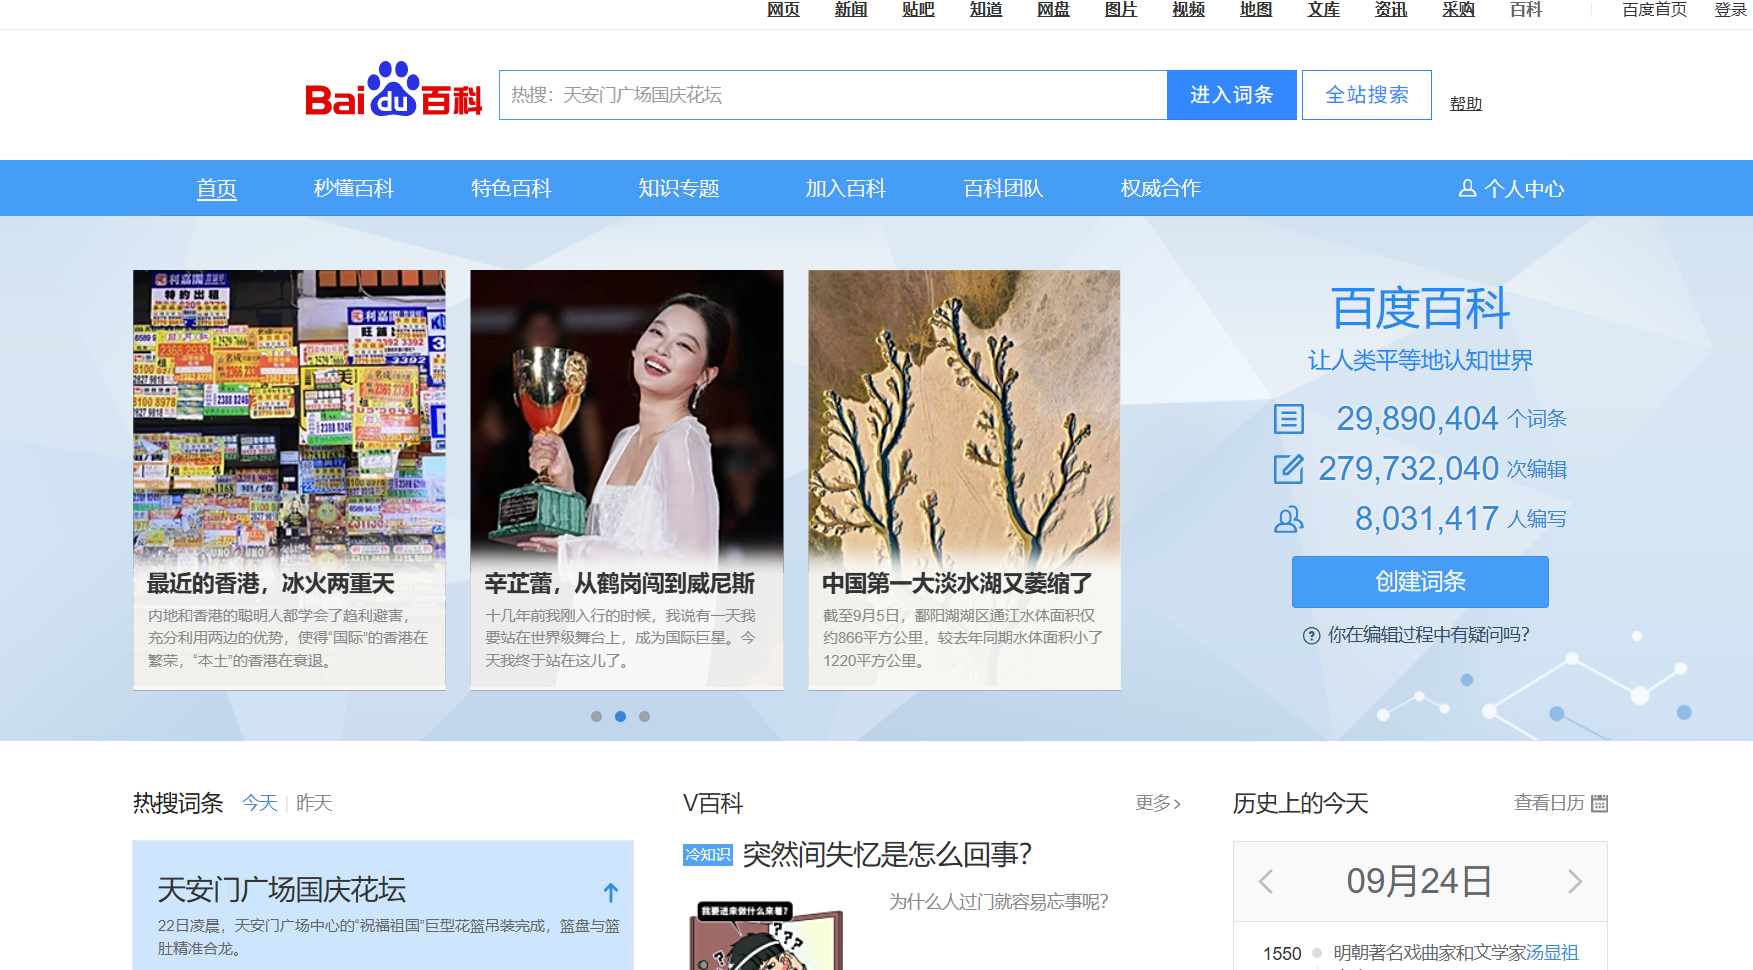
Task: Go to previous date with left chevron
Action: pyautogui.click(x=1266, y=881)
